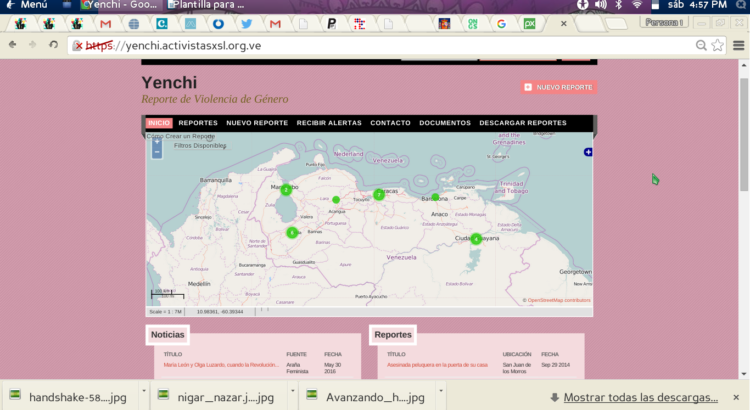
Task: Go to Descargar Reportes in navigation bar
Action: point(522,123)
